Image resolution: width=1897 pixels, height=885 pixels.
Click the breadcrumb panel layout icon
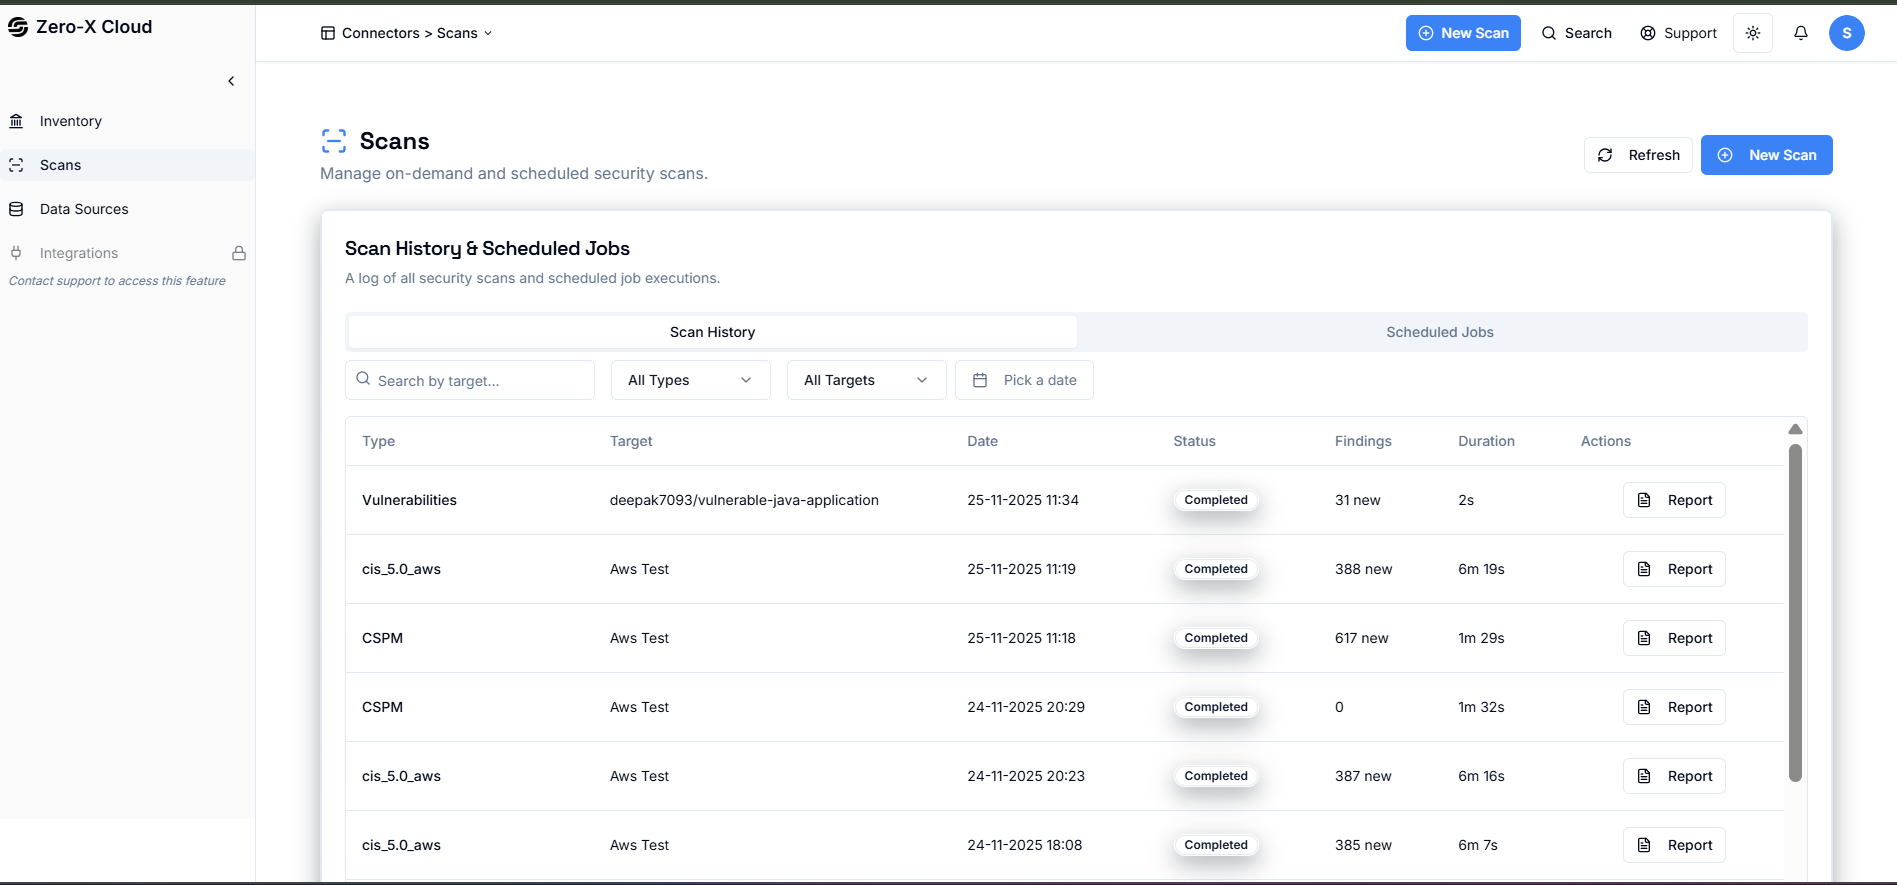coord(328,33)
